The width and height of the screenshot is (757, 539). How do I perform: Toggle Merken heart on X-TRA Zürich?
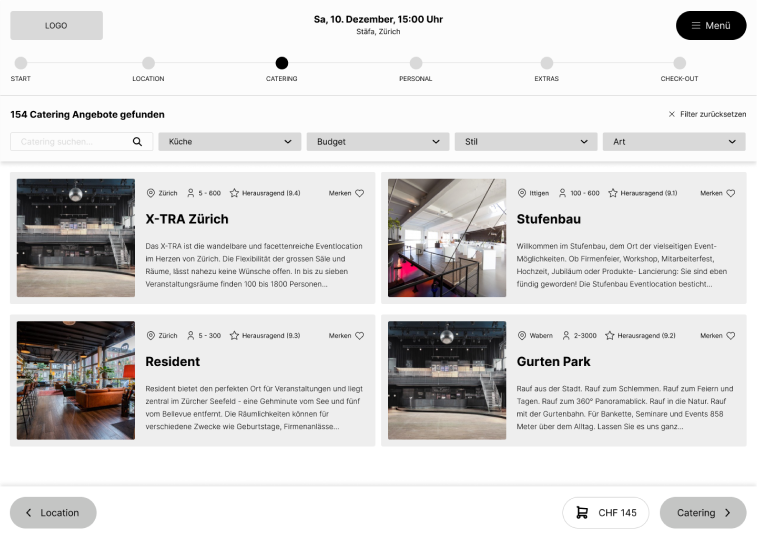(360, 193)
